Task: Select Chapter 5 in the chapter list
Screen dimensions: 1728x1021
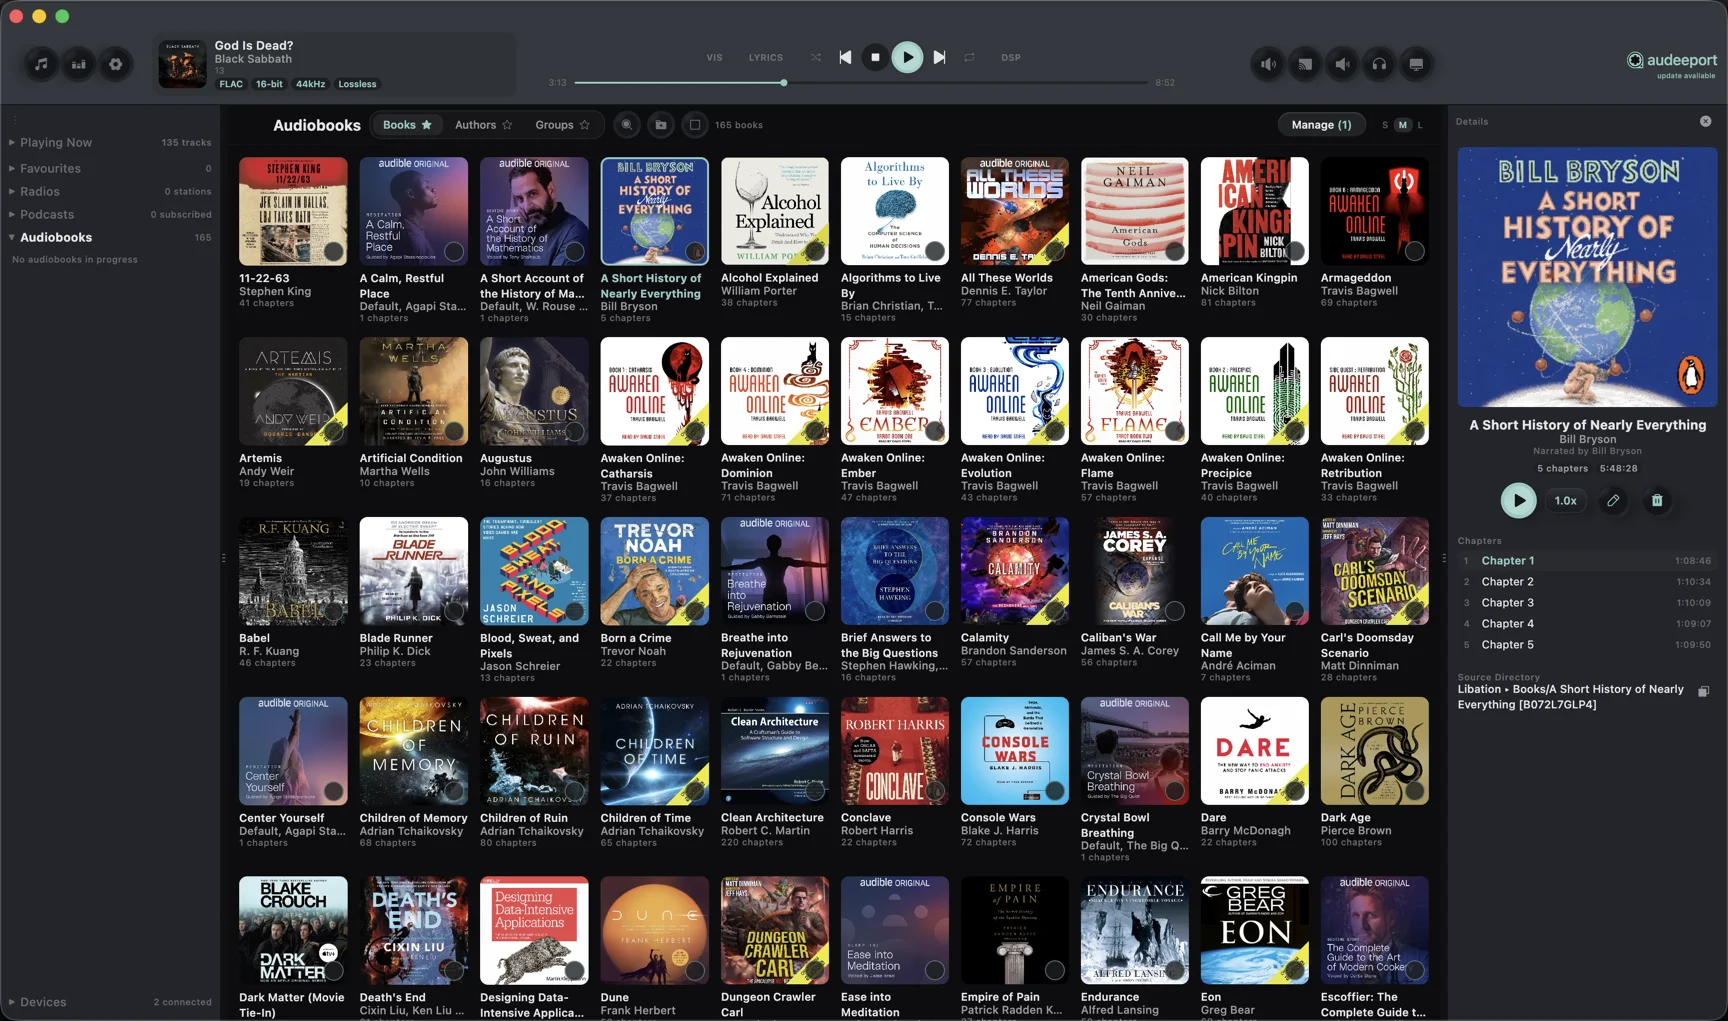Action: click(1587, 645)
